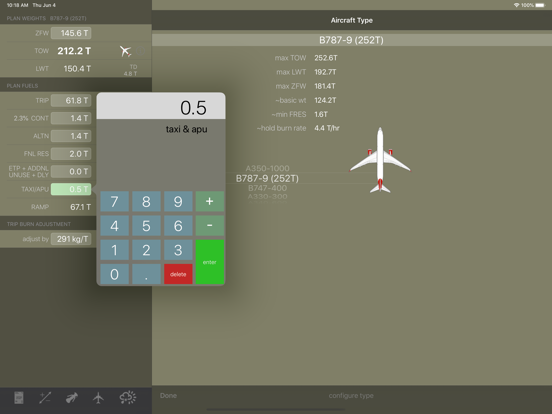Tap the min FRES value 1.6T
Screen dimensions: 552x414
(321, 114)
